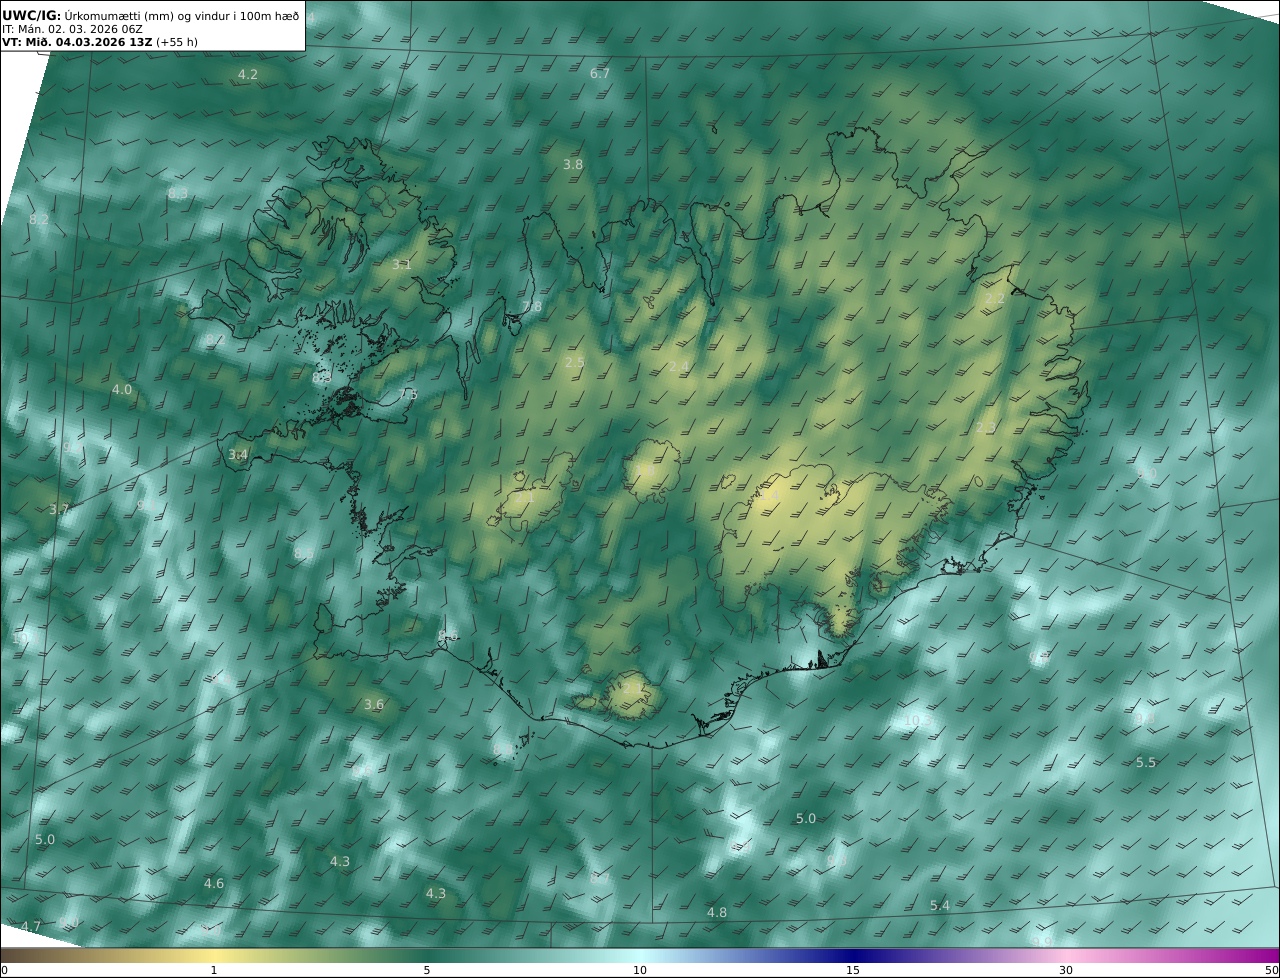The height and width of the screenshot is (978, 1280).
Task: Click the 4.7 precipitation value label
Action: coord(31,927)
